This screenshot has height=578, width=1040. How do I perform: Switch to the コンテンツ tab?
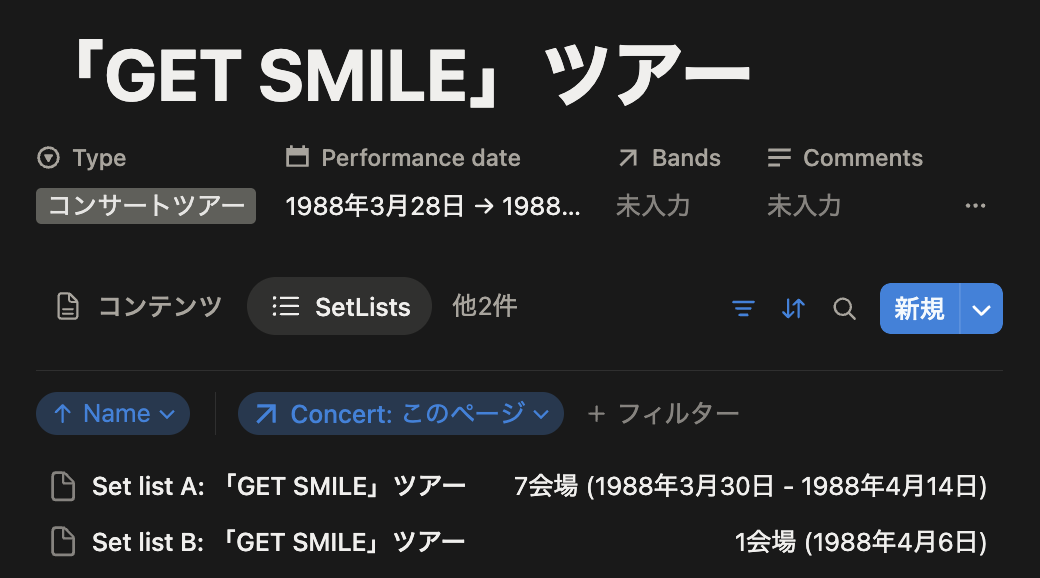139,307
